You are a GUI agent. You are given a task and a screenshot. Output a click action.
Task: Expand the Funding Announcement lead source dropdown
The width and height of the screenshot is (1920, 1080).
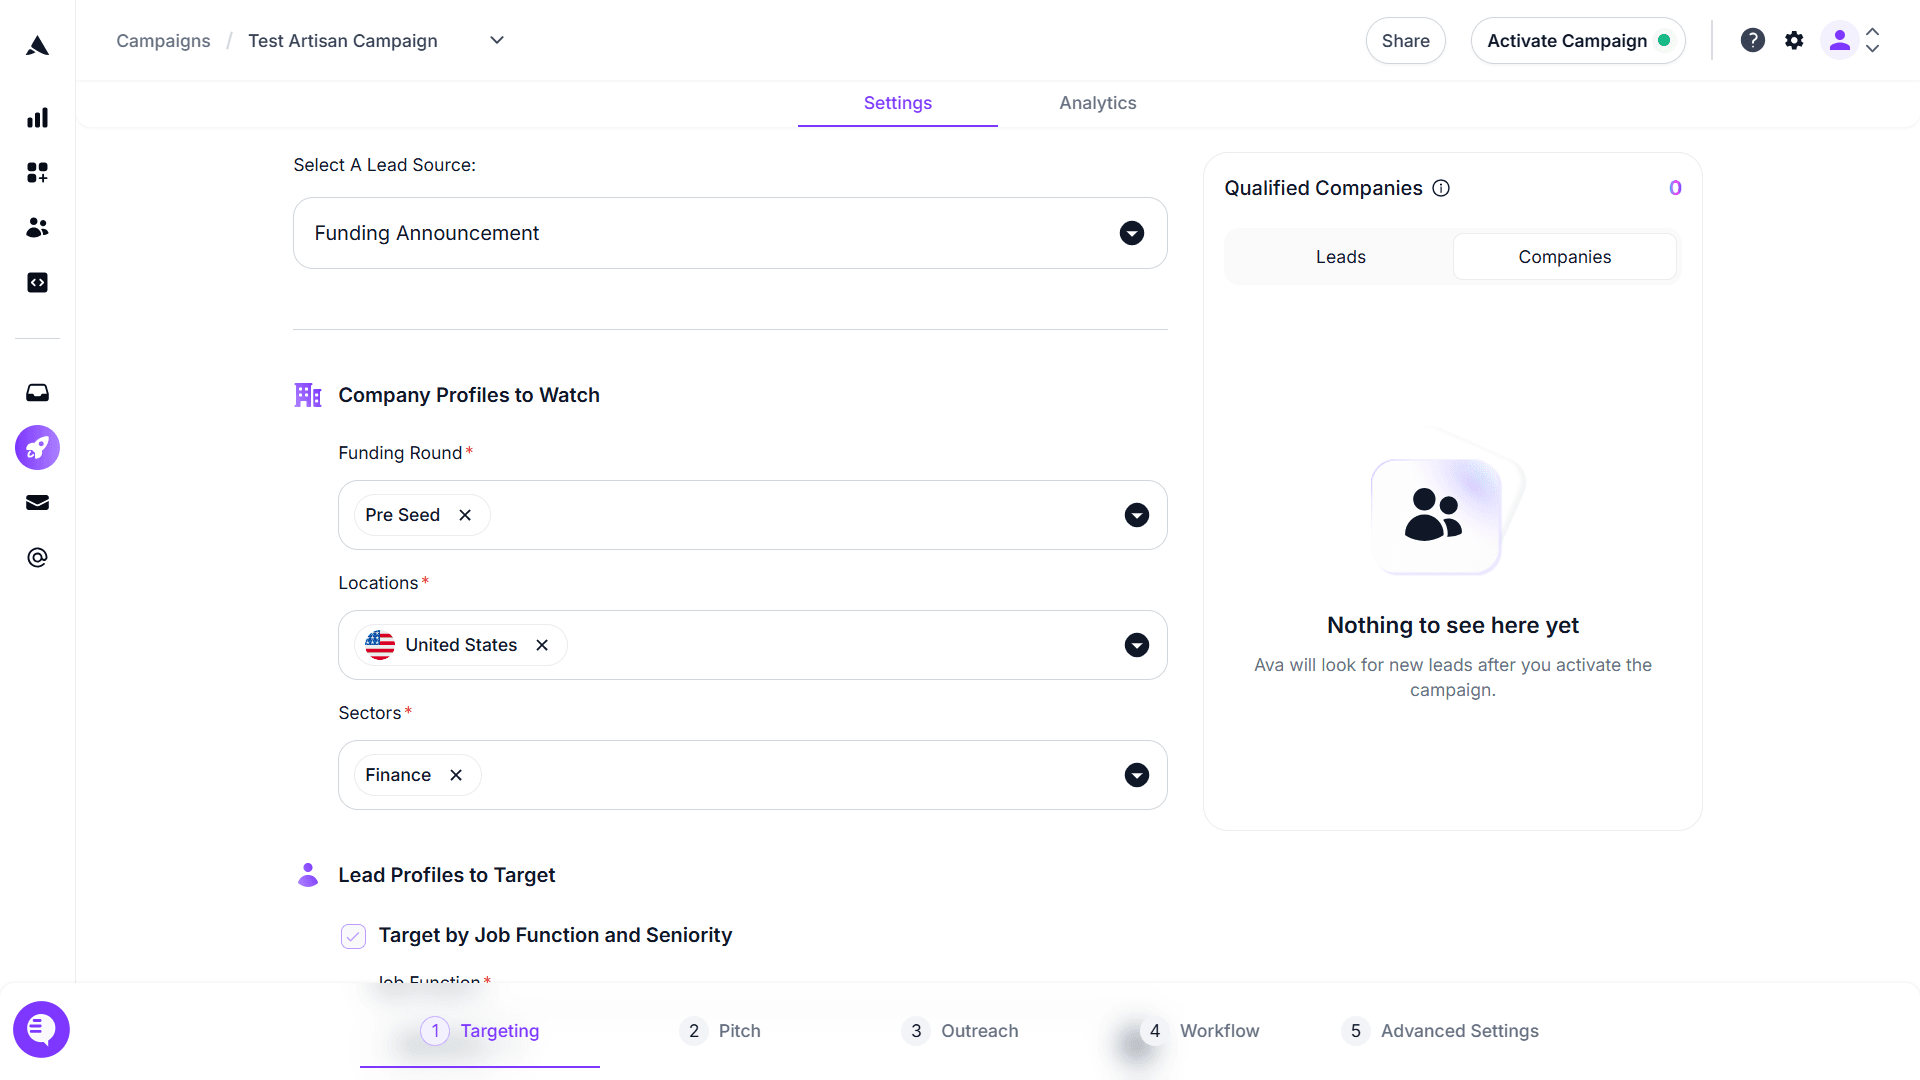coord(1131,233)
